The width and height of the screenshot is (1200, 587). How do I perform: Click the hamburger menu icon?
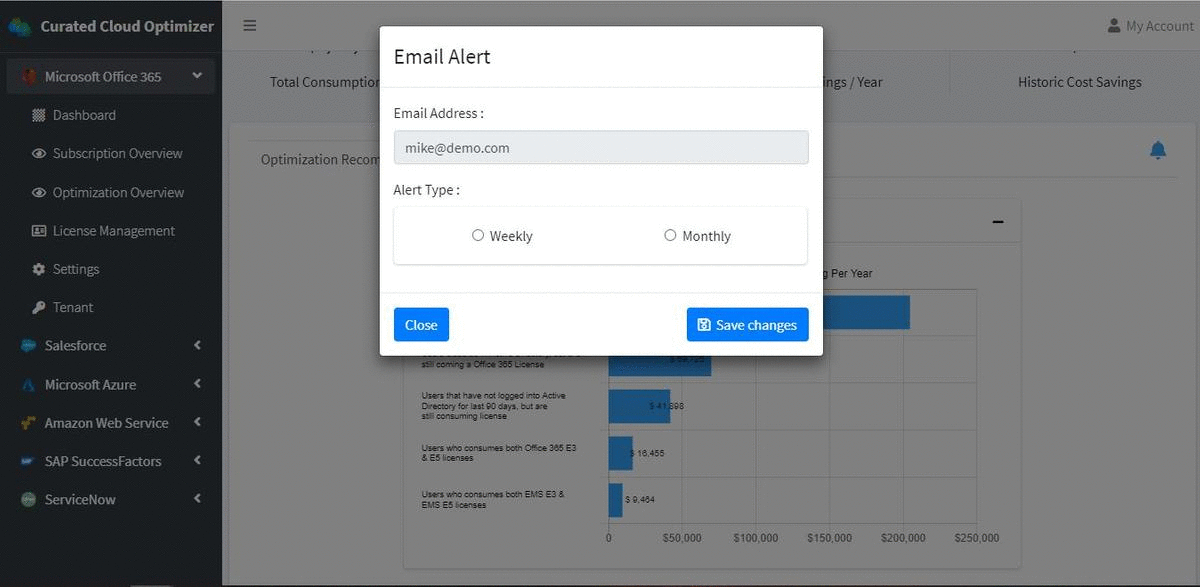pos(250,26)
